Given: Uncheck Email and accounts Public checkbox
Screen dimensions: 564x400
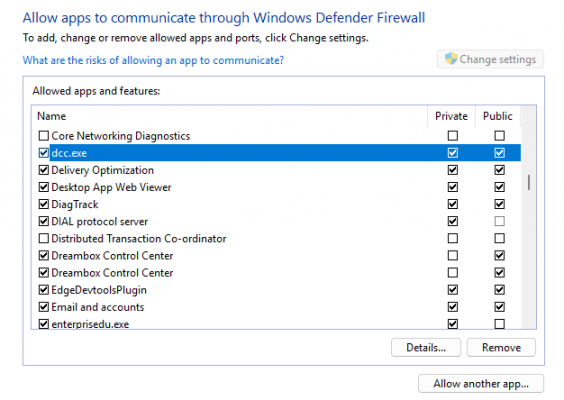Looking at the screenshot, I should pyautogui.click(x=499, y=307).
